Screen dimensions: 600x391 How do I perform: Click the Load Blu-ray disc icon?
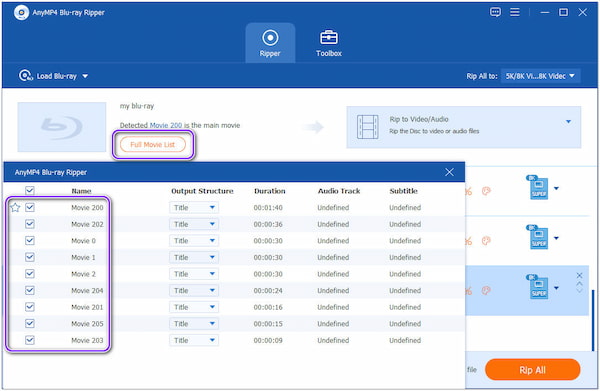tap(25, 76)
